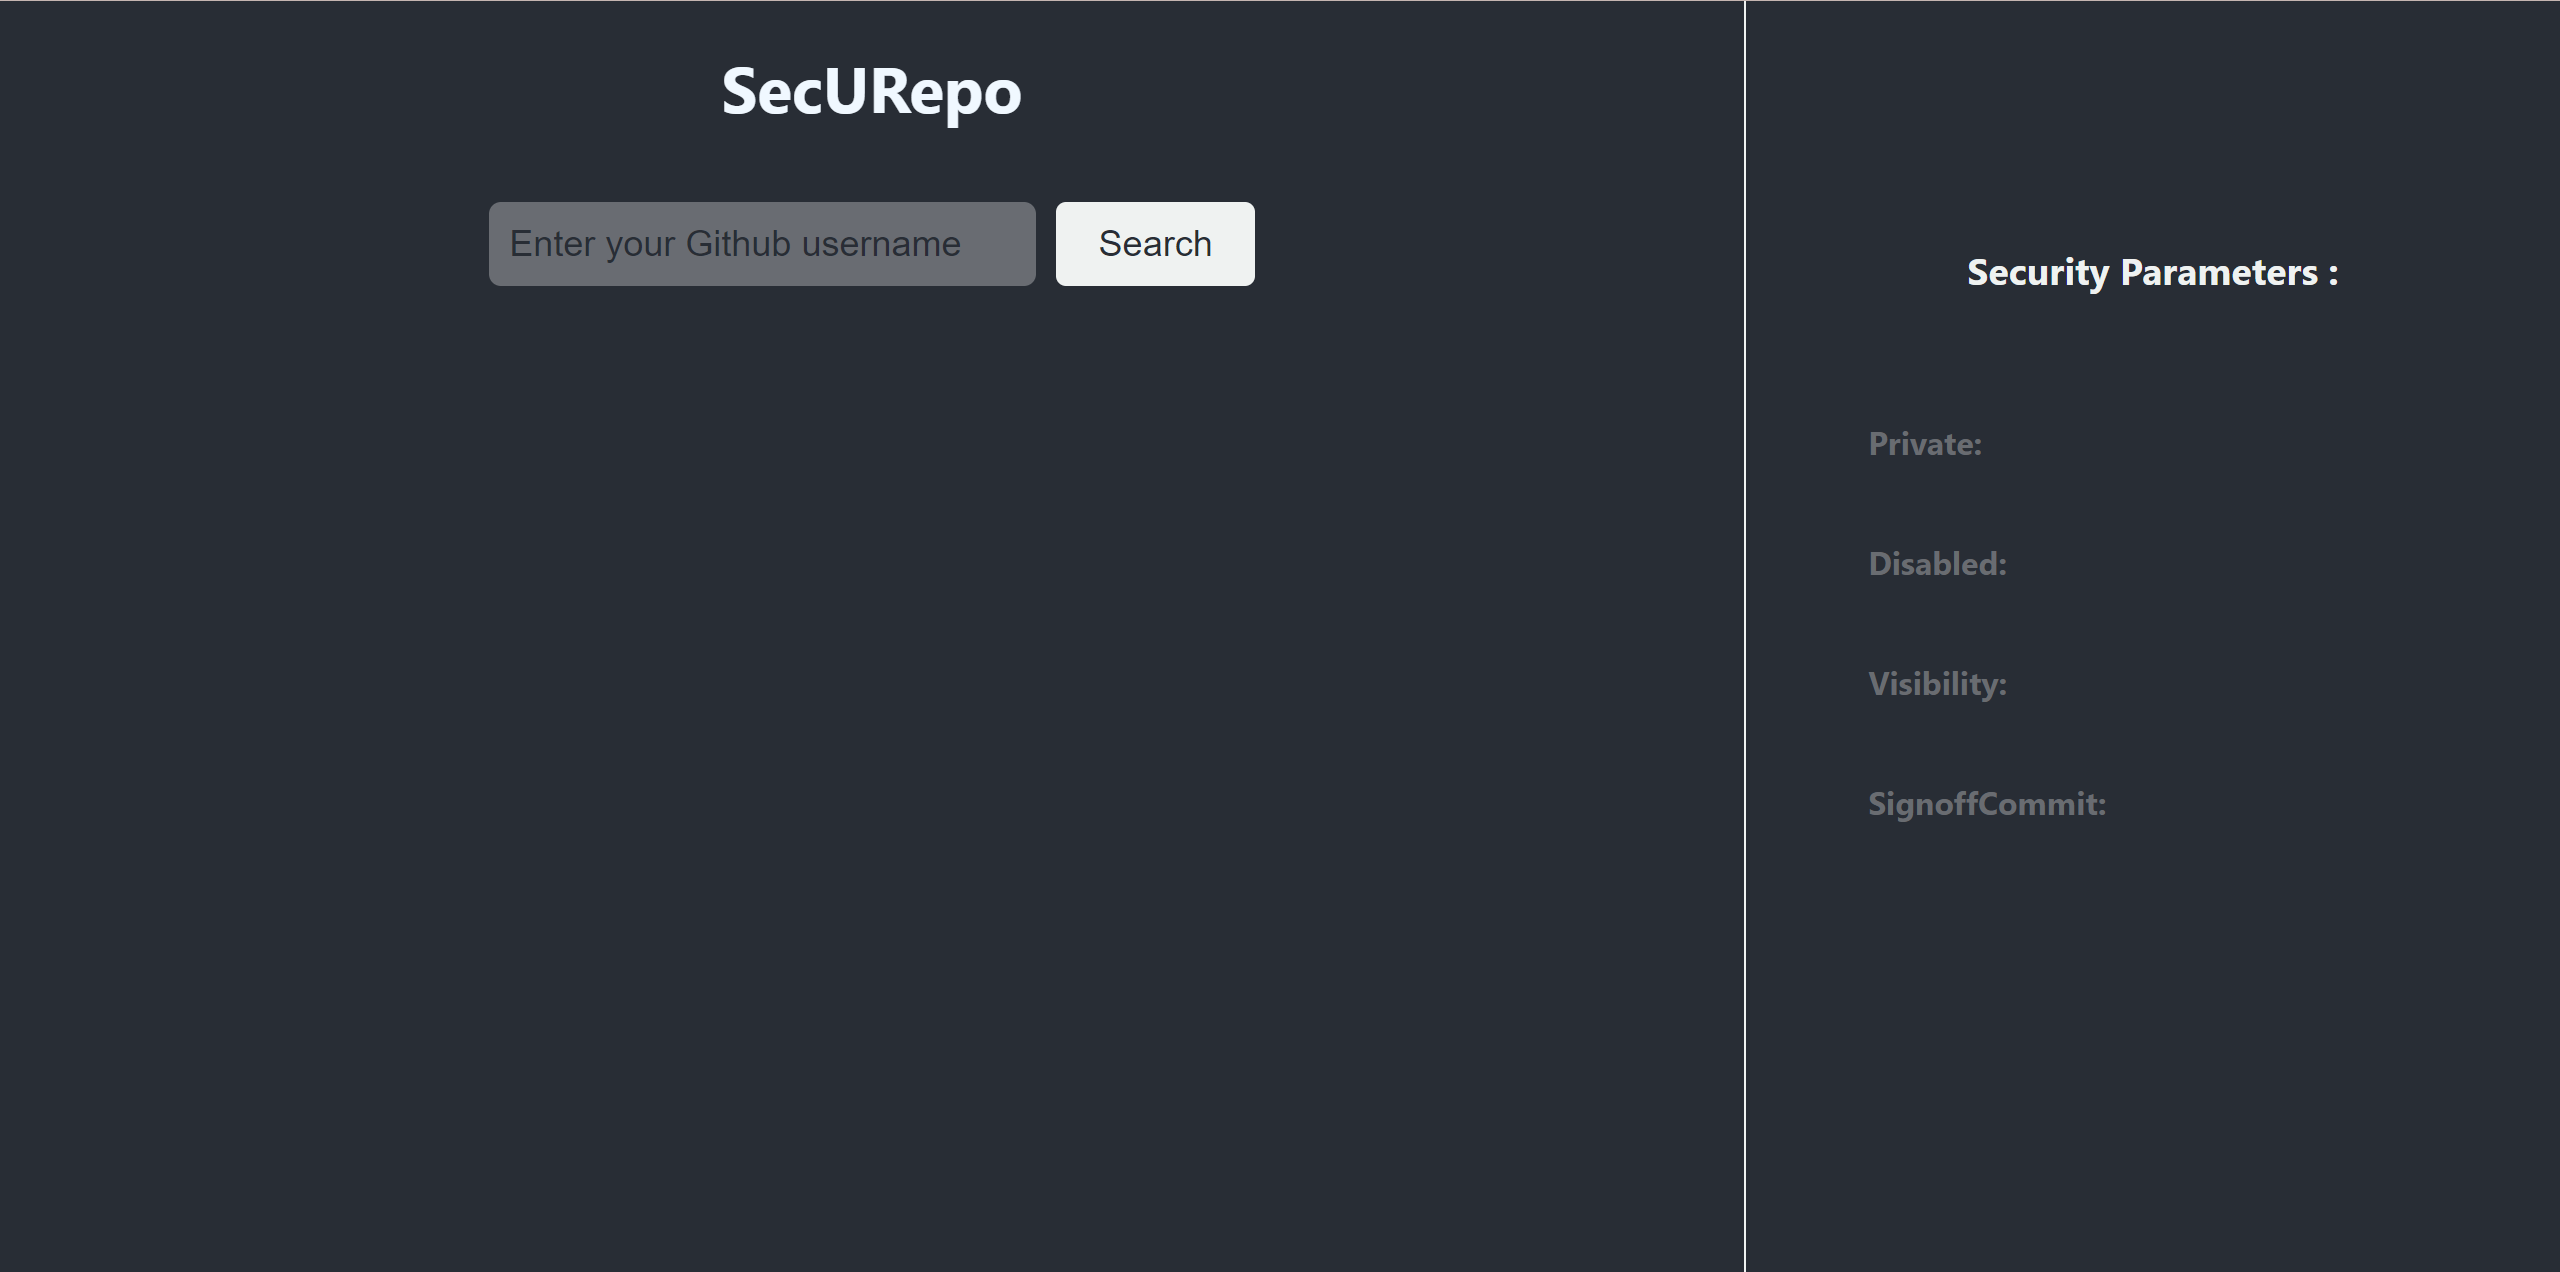2560x1272 pixels.
Task: Click the Disabled: parameter label
Action: pyautogui.click(x=1936, y=563)
